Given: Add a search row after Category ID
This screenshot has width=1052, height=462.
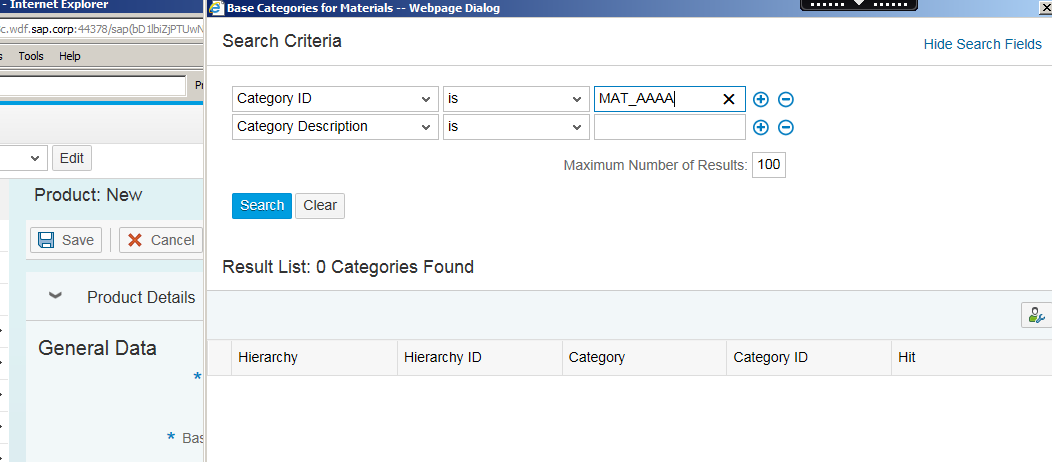Looking at the screenshot, I should coord(761,99).
